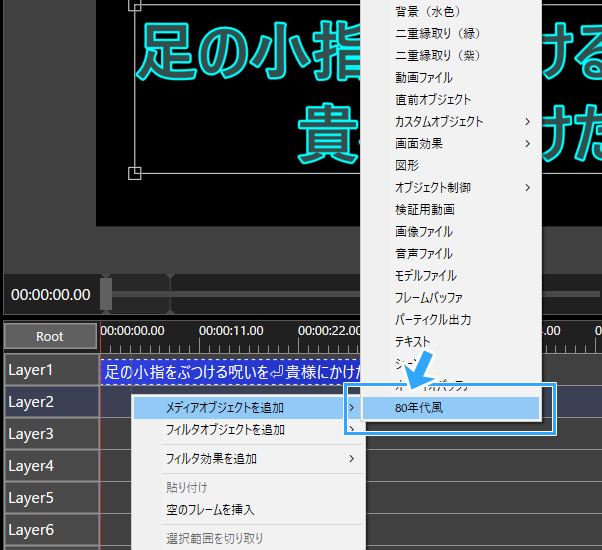This screenshot has height=550, width=602.
Task: Choose テキスト in the object submenu
Action: (413, 342)
